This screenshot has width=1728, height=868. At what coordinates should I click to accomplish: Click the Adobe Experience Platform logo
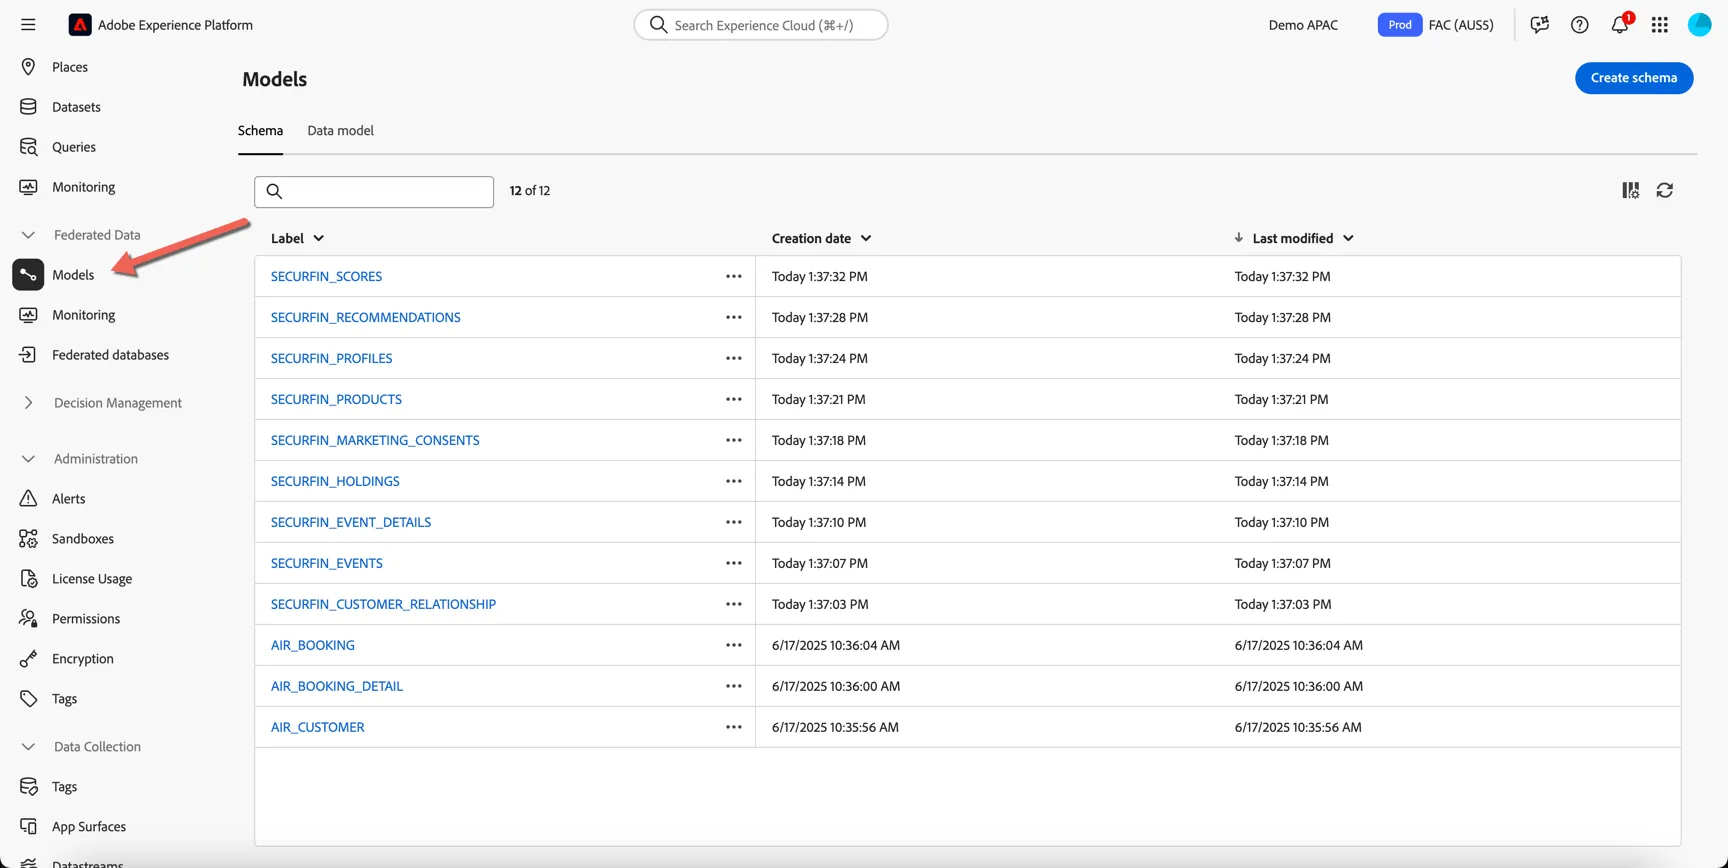pyautogui.click(x=80, y=25)
